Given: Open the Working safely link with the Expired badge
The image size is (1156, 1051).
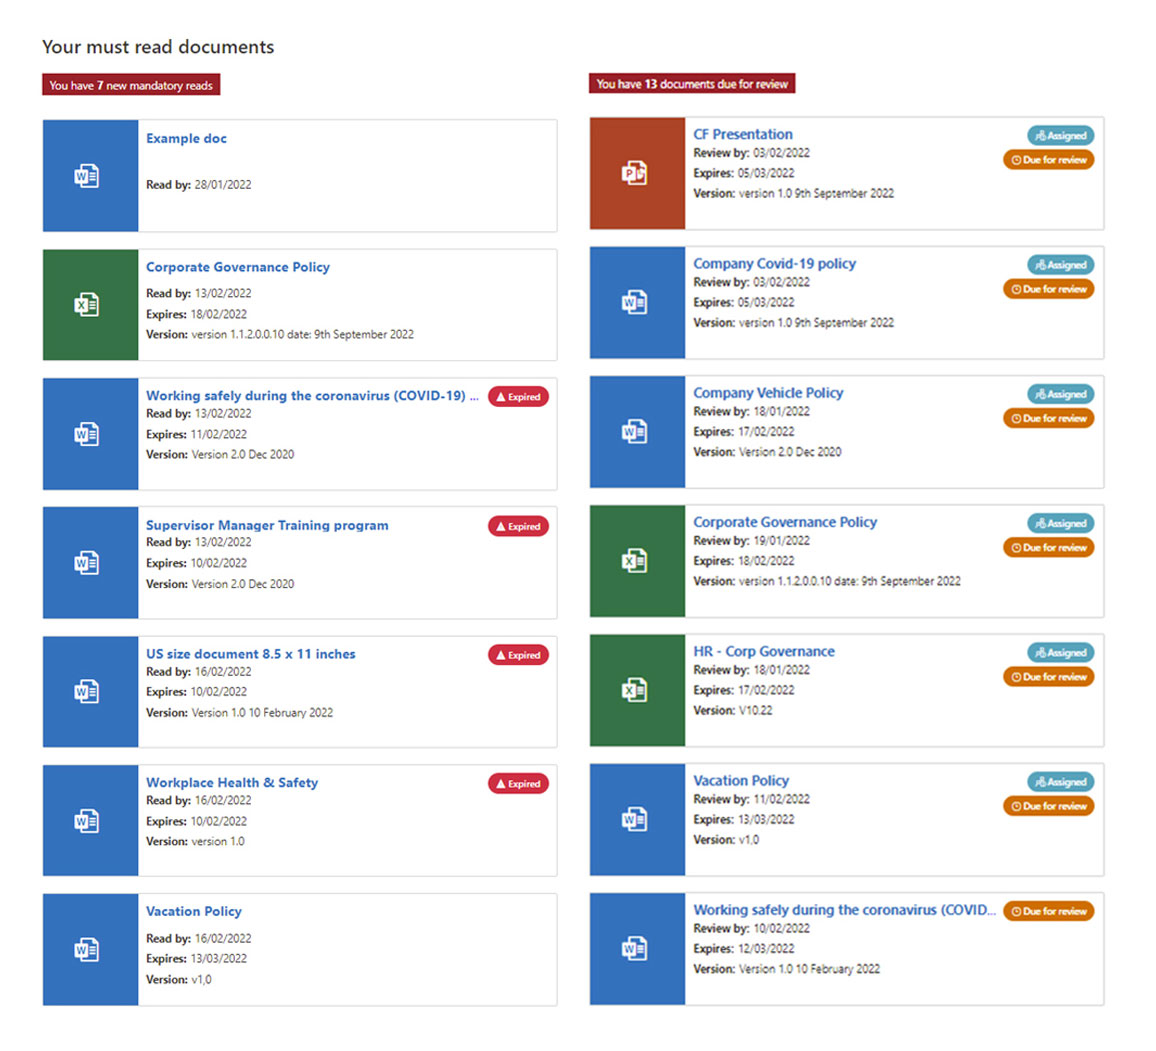Looking at the screenshot, I should pos(312,396).
